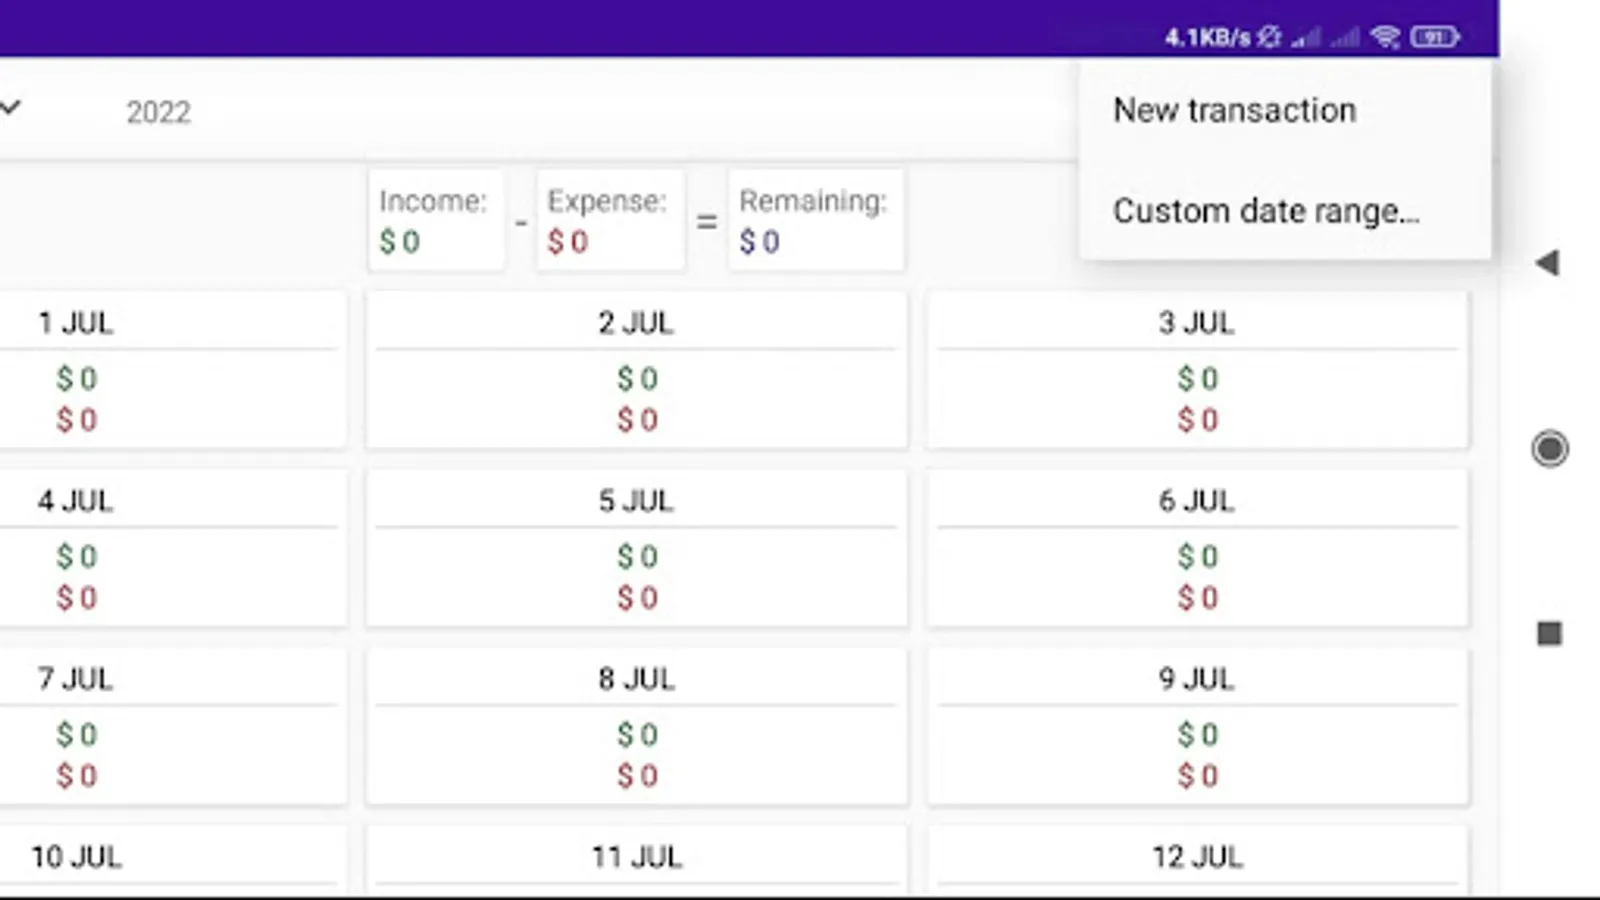This screenshot has width=1600, height=900.
Task: Select the 9 JUL day card
Action: tap(1197, 726)
